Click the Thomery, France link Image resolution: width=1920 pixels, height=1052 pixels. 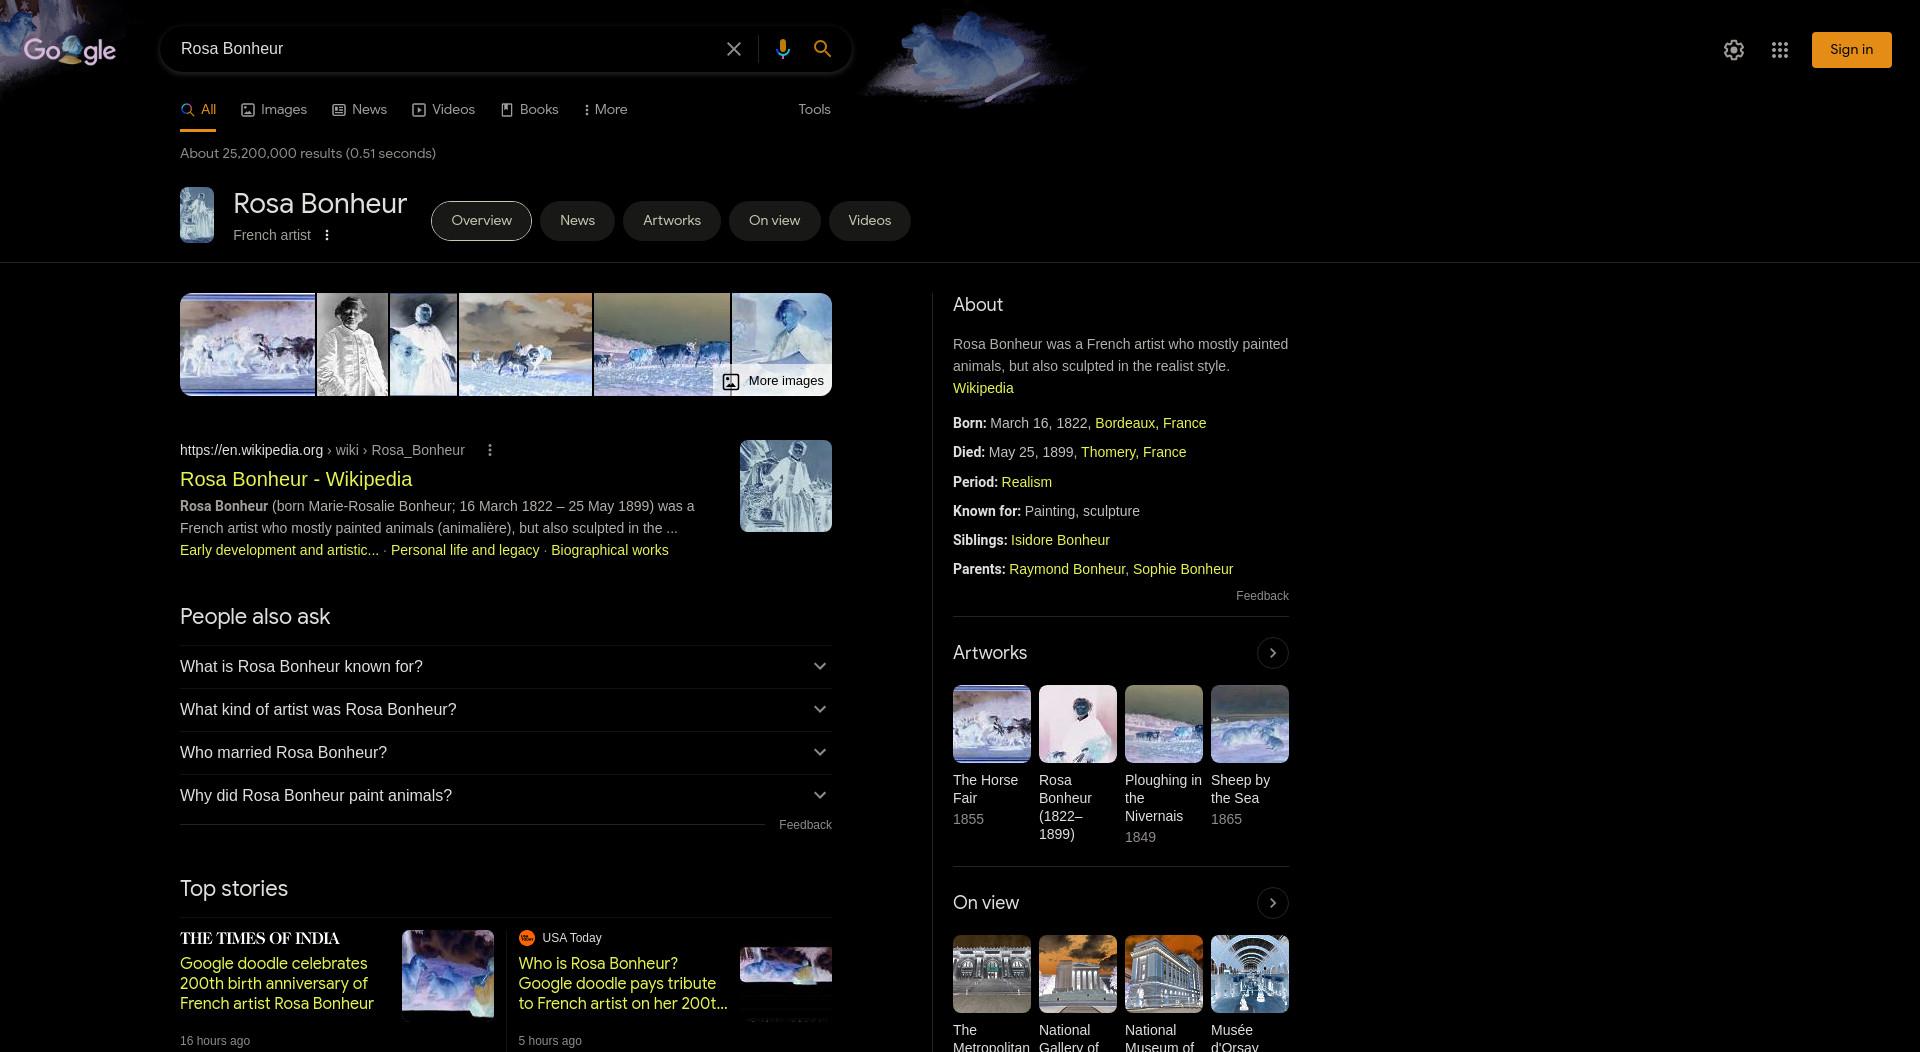[1133, 452]
